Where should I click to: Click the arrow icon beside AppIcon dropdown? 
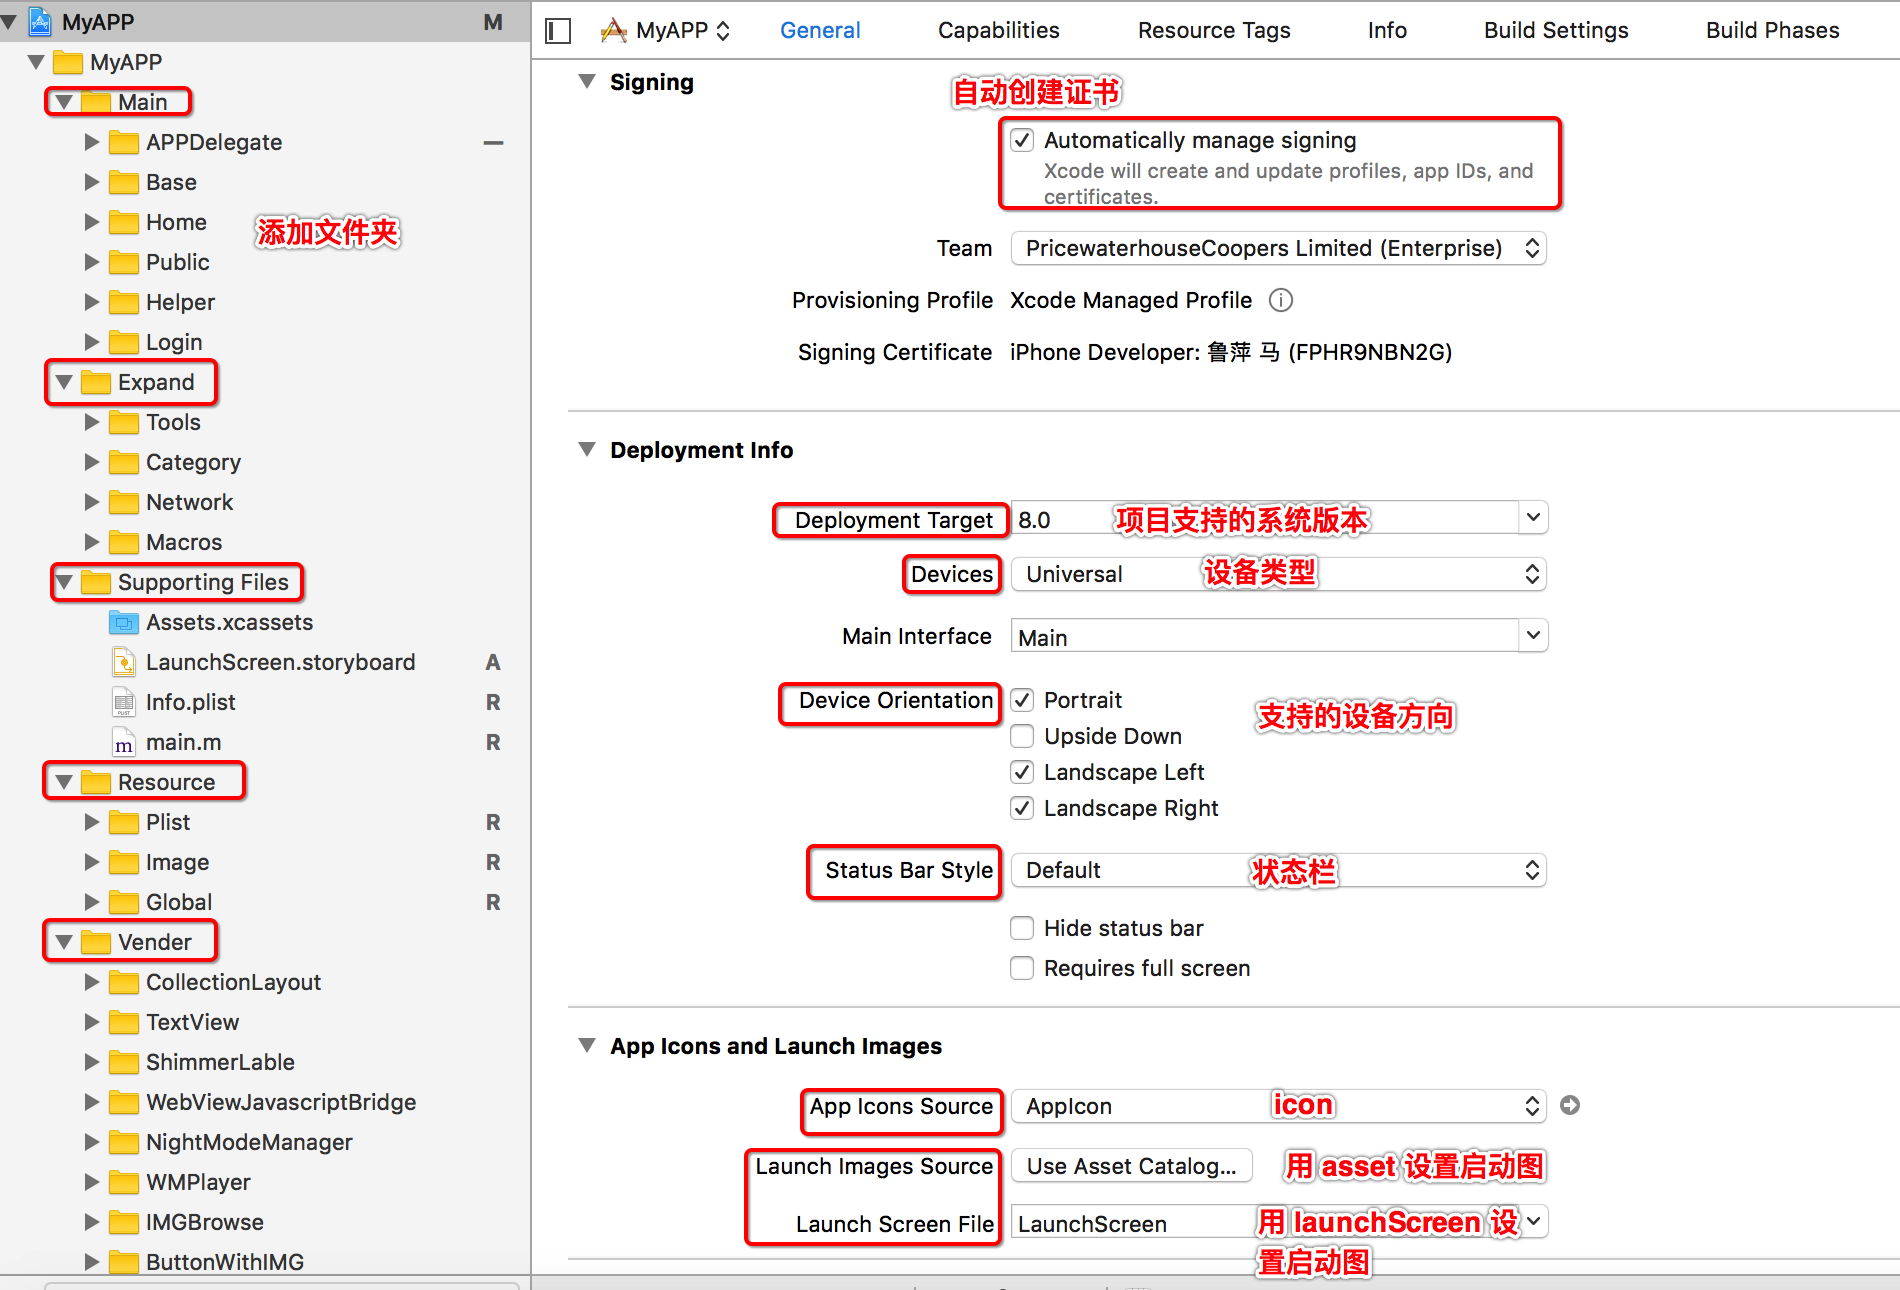click(x=1570, y=1105)
